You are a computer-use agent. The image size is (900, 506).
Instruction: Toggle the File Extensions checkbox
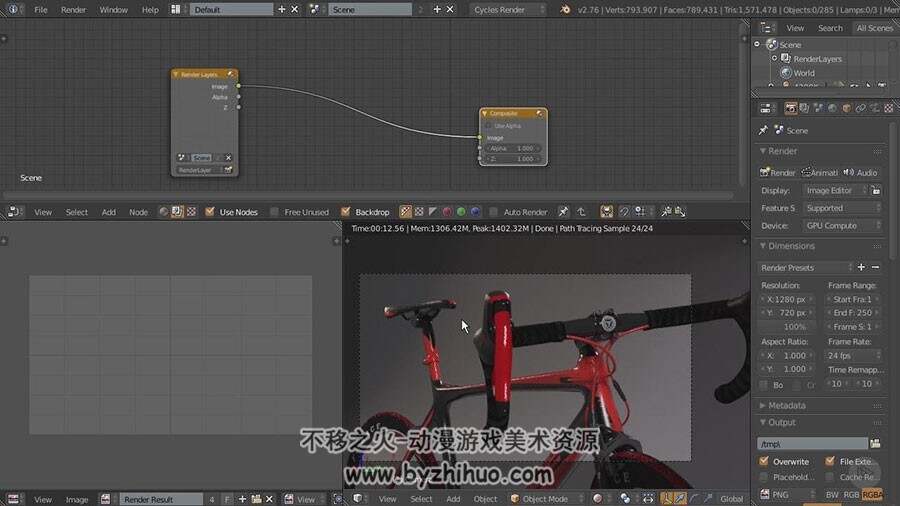pyautogui.click(x=830, y=461)
